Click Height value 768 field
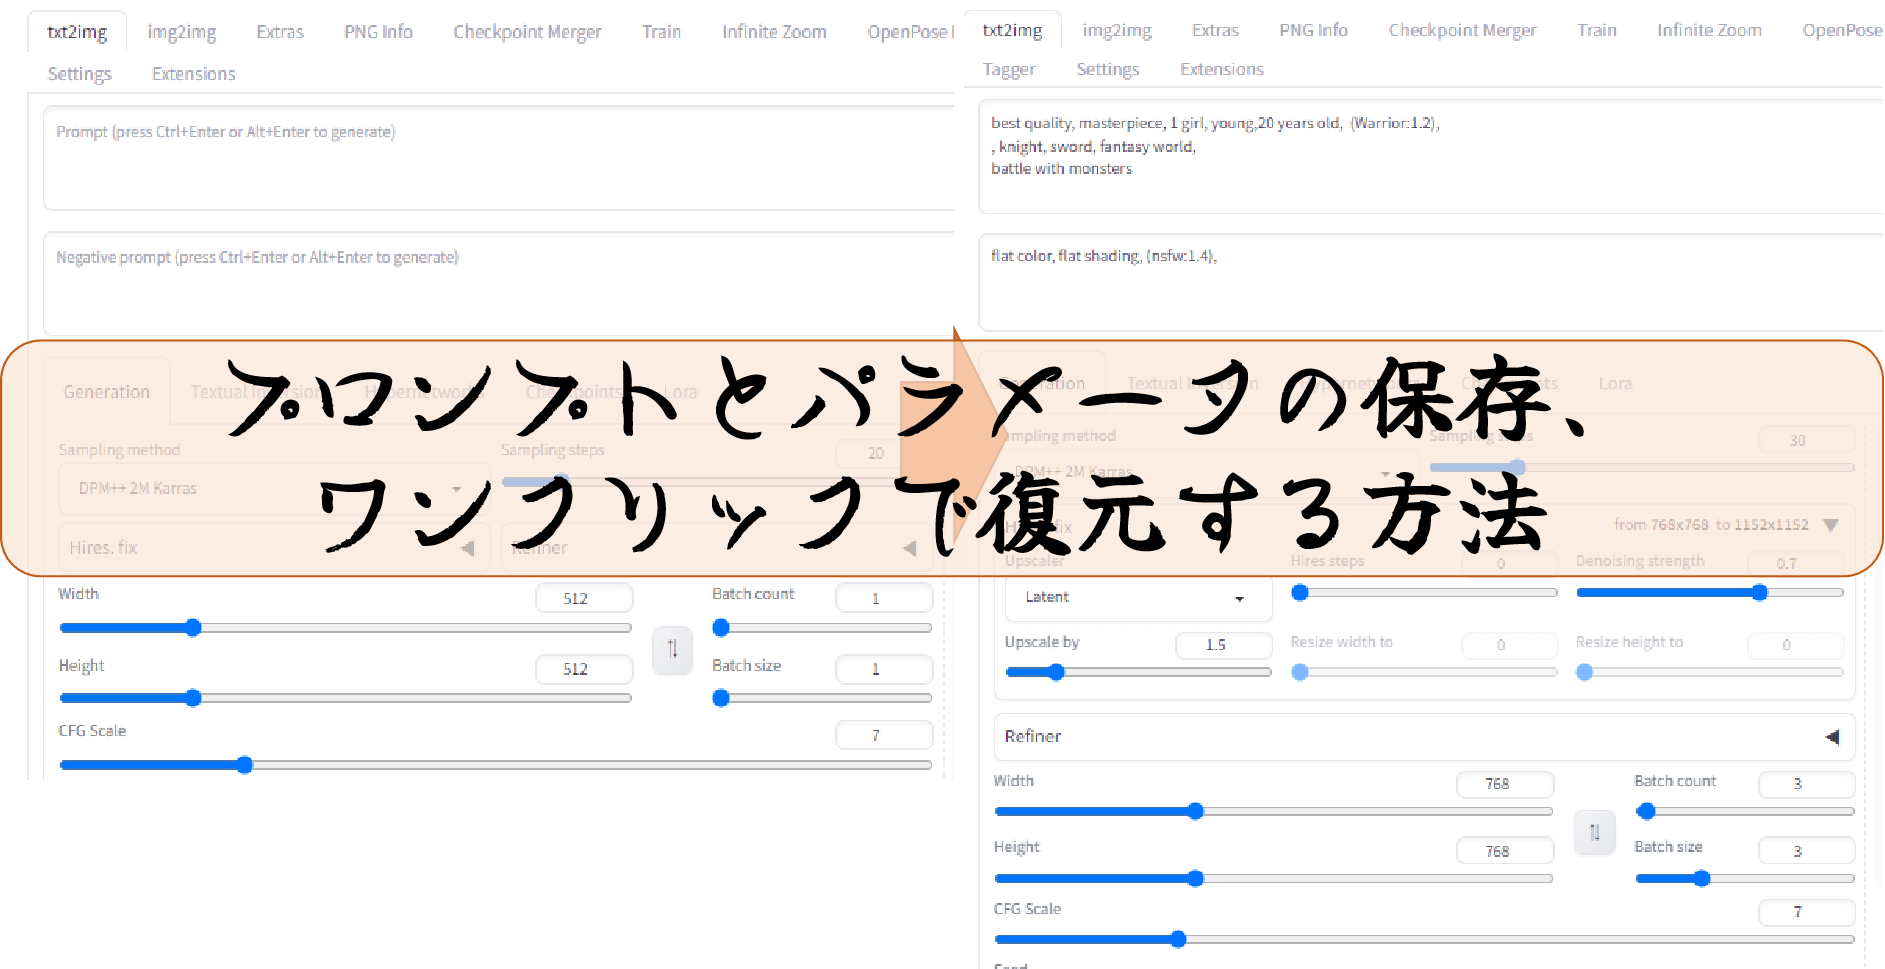This screenshot has height=969, width=1885. (1505, 851)
